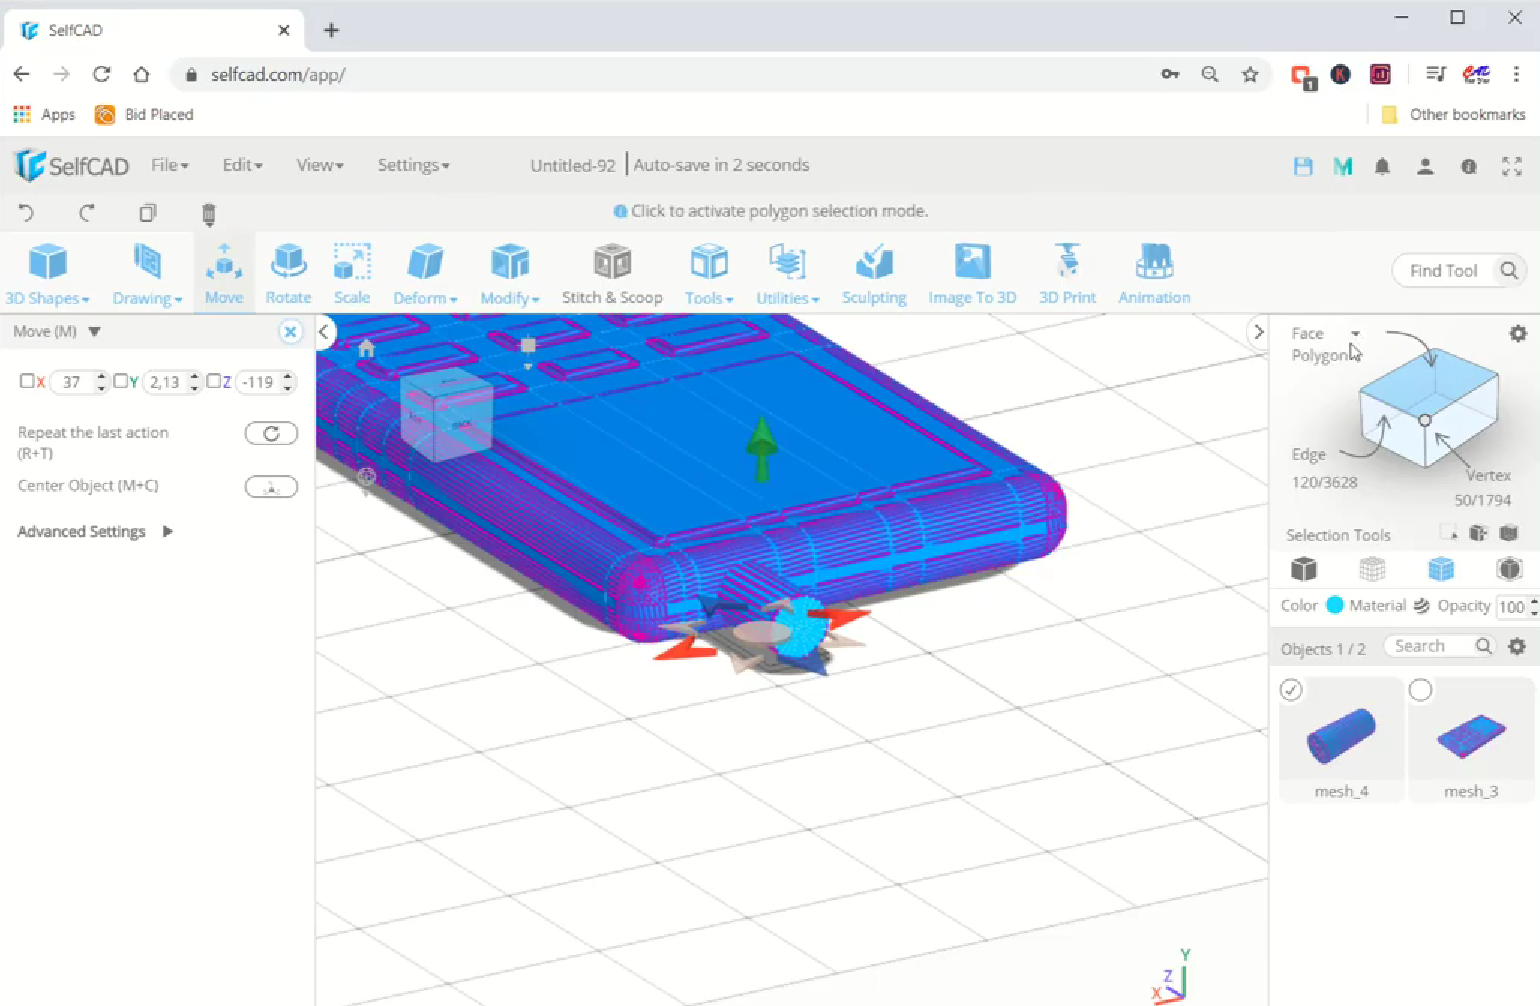Click the view orientation cube
Viewport: 1540px width, 1006px height.
coord(446,416)
